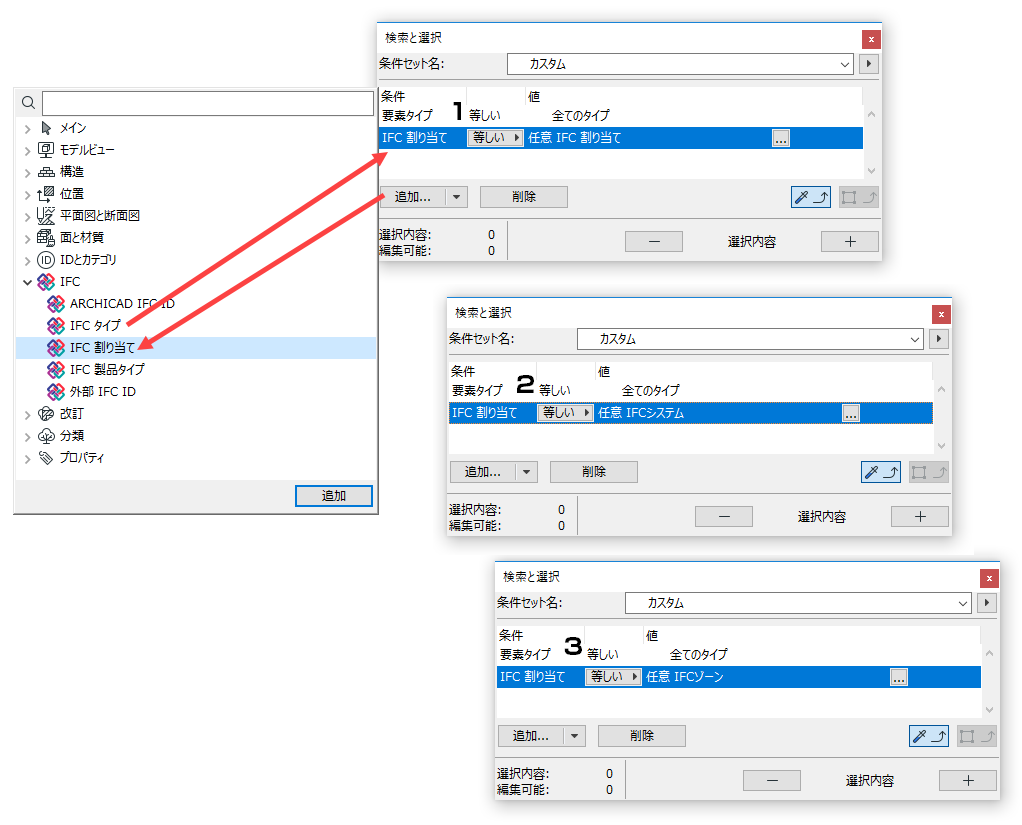The height and width of the screenshot is (825, 1022).
Task: Click the 削除 button in top dialog
Action: coord(523,196)
